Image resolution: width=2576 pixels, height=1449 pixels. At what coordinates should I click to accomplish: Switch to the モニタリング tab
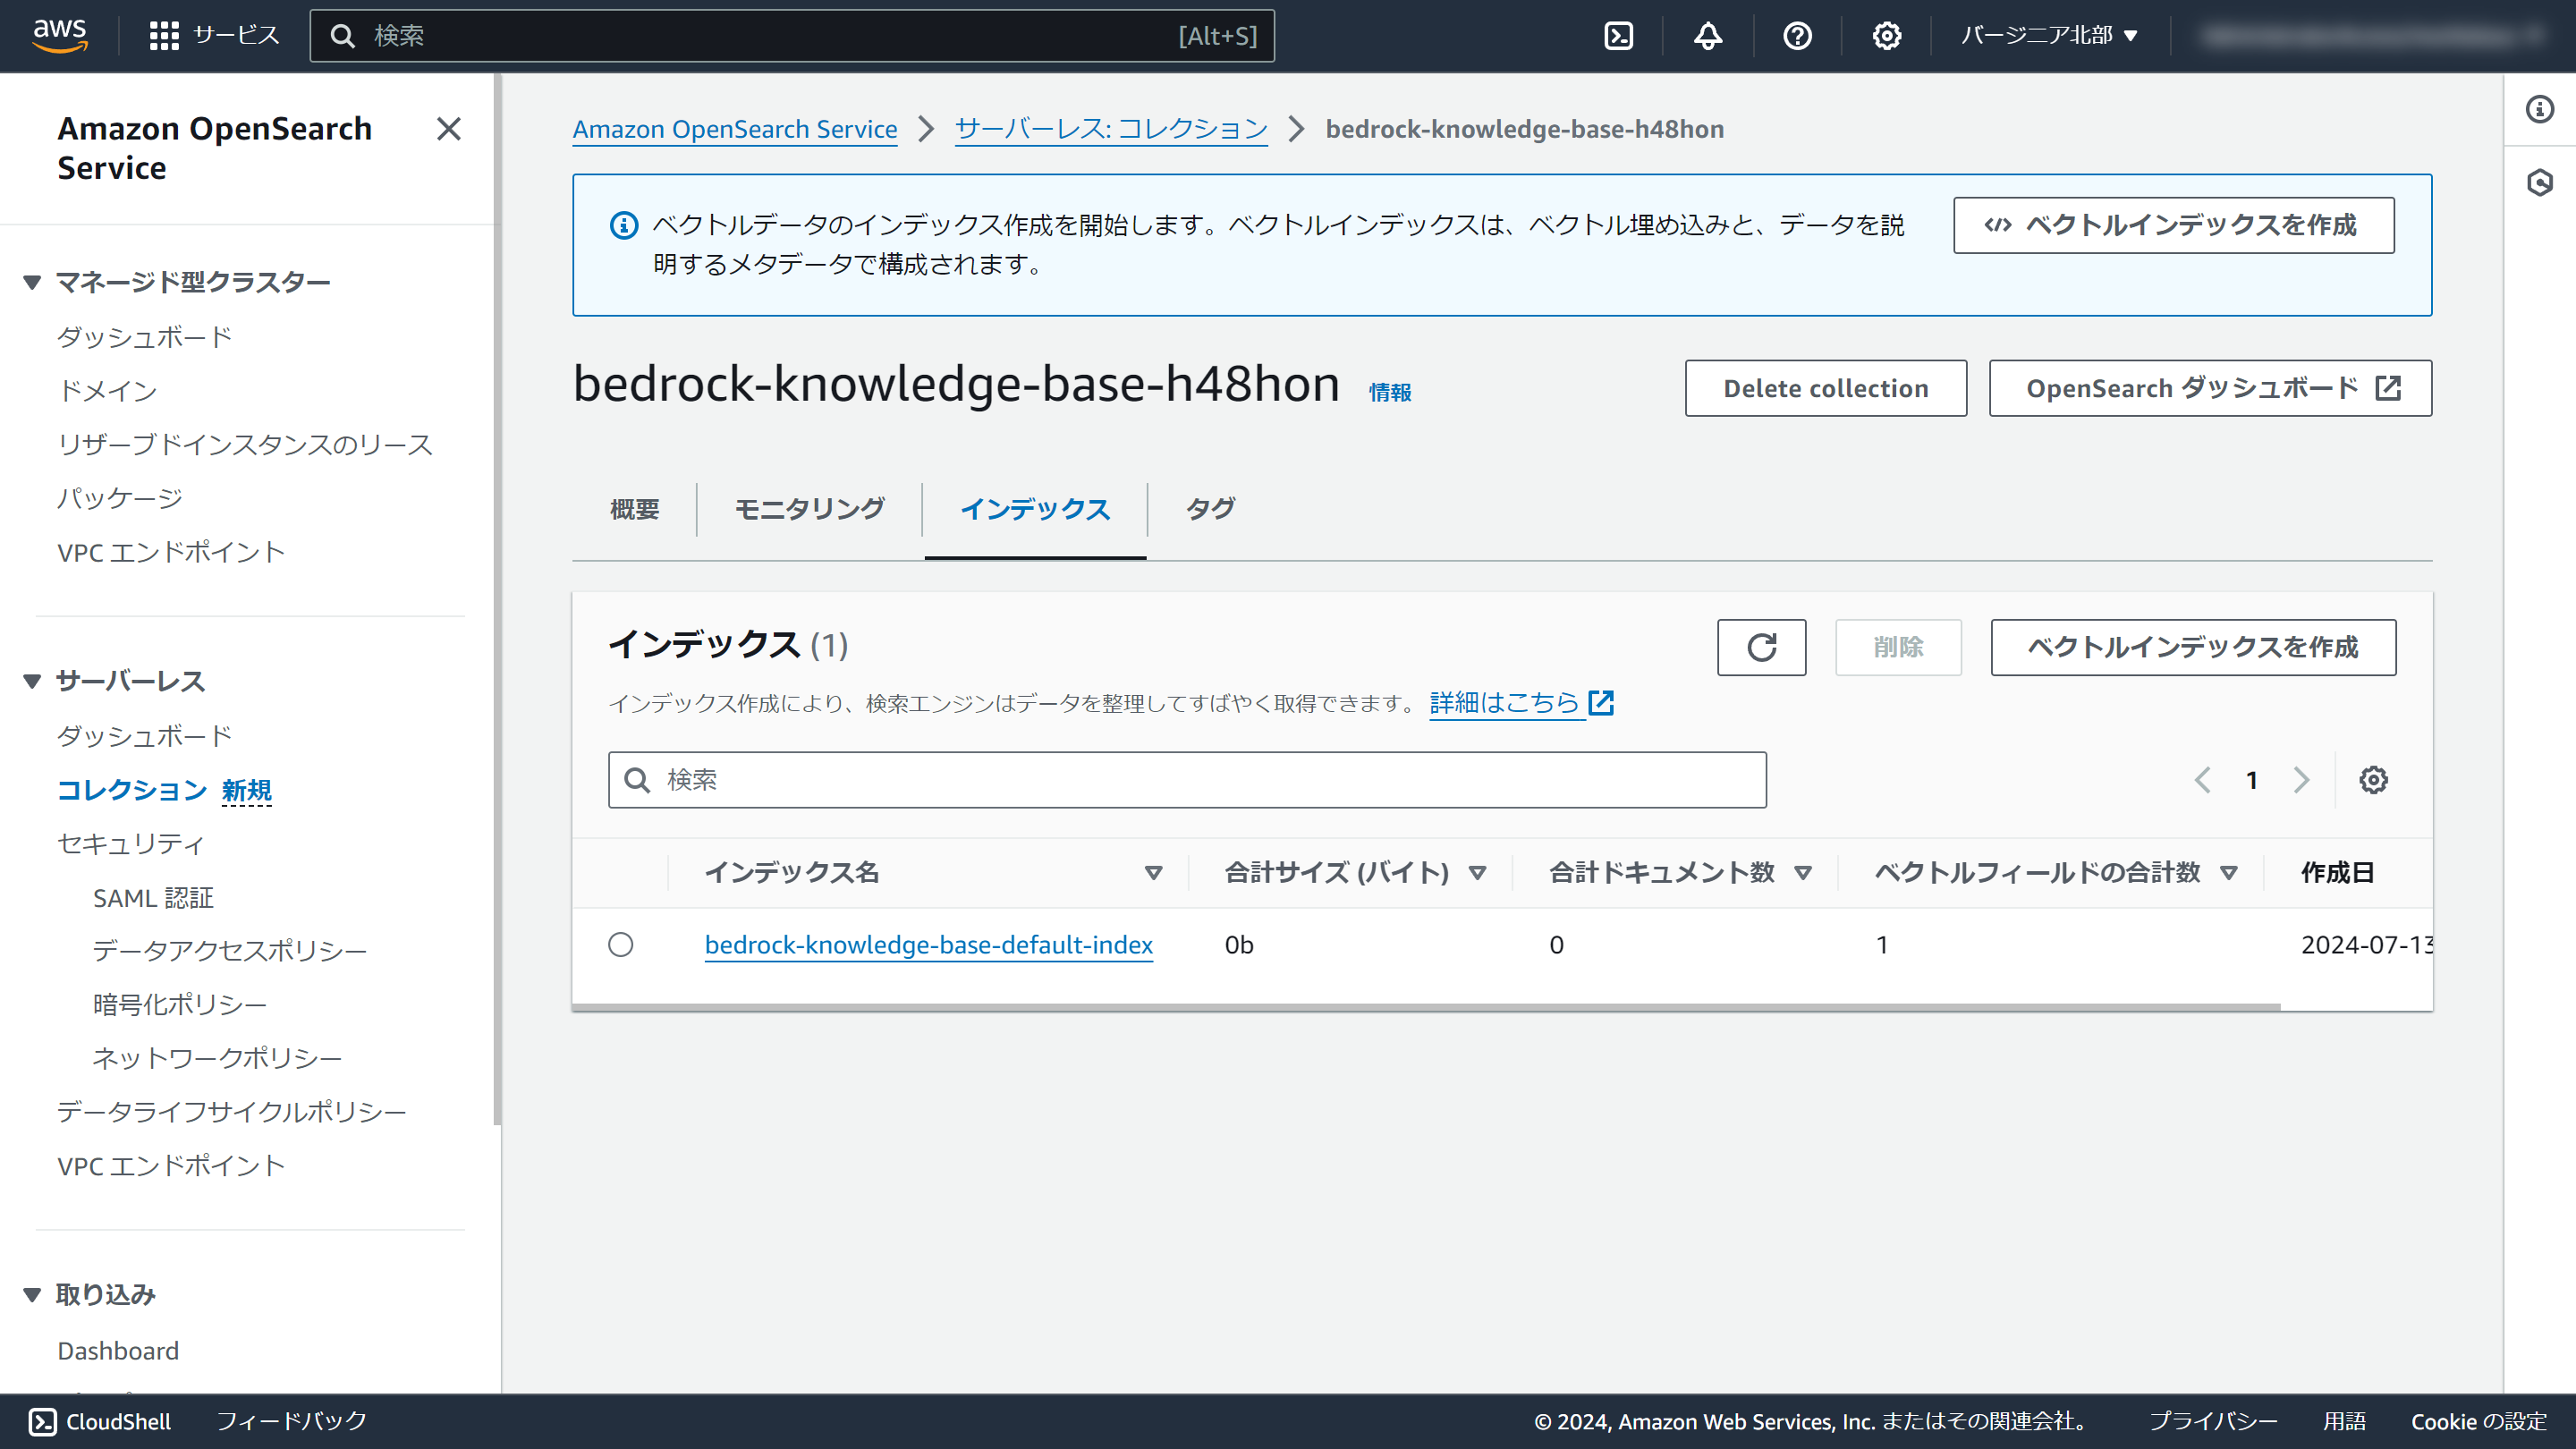pyautogui.click(x=809, y=509)
